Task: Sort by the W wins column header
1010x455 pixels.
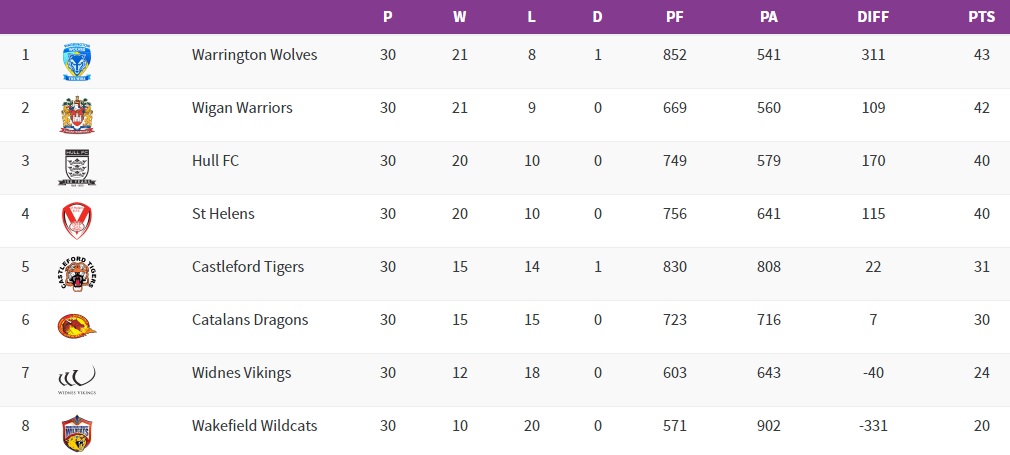Action: point(460,17)
